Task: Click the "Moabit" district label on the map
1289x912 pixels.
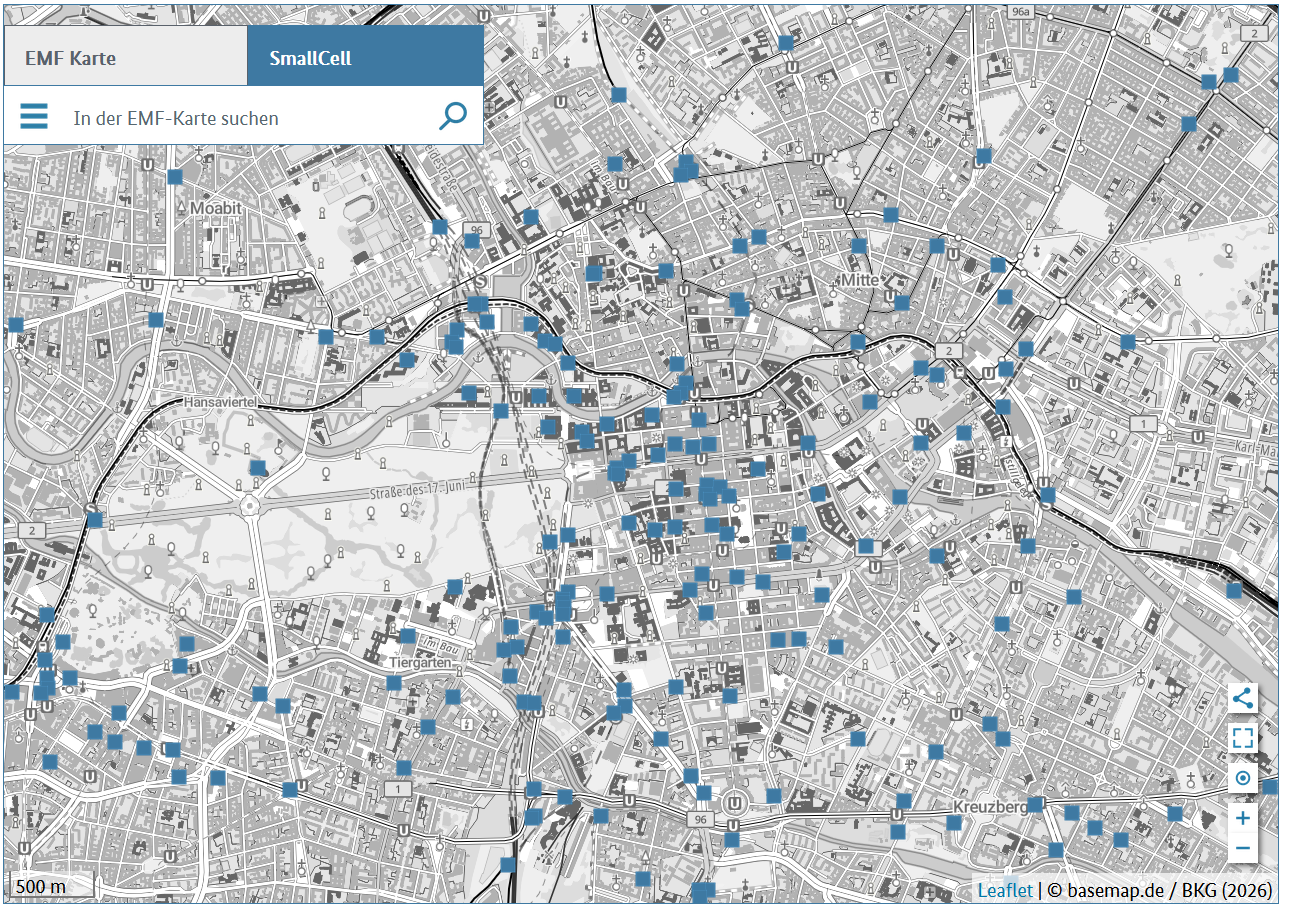Action: (x=216, y=207)
